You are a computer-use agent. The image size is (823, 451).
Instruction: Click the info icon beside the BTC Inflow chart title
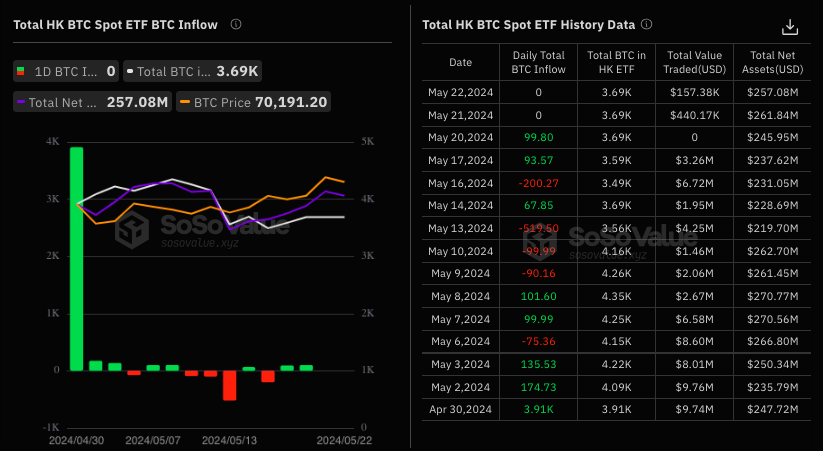point(235,24)
